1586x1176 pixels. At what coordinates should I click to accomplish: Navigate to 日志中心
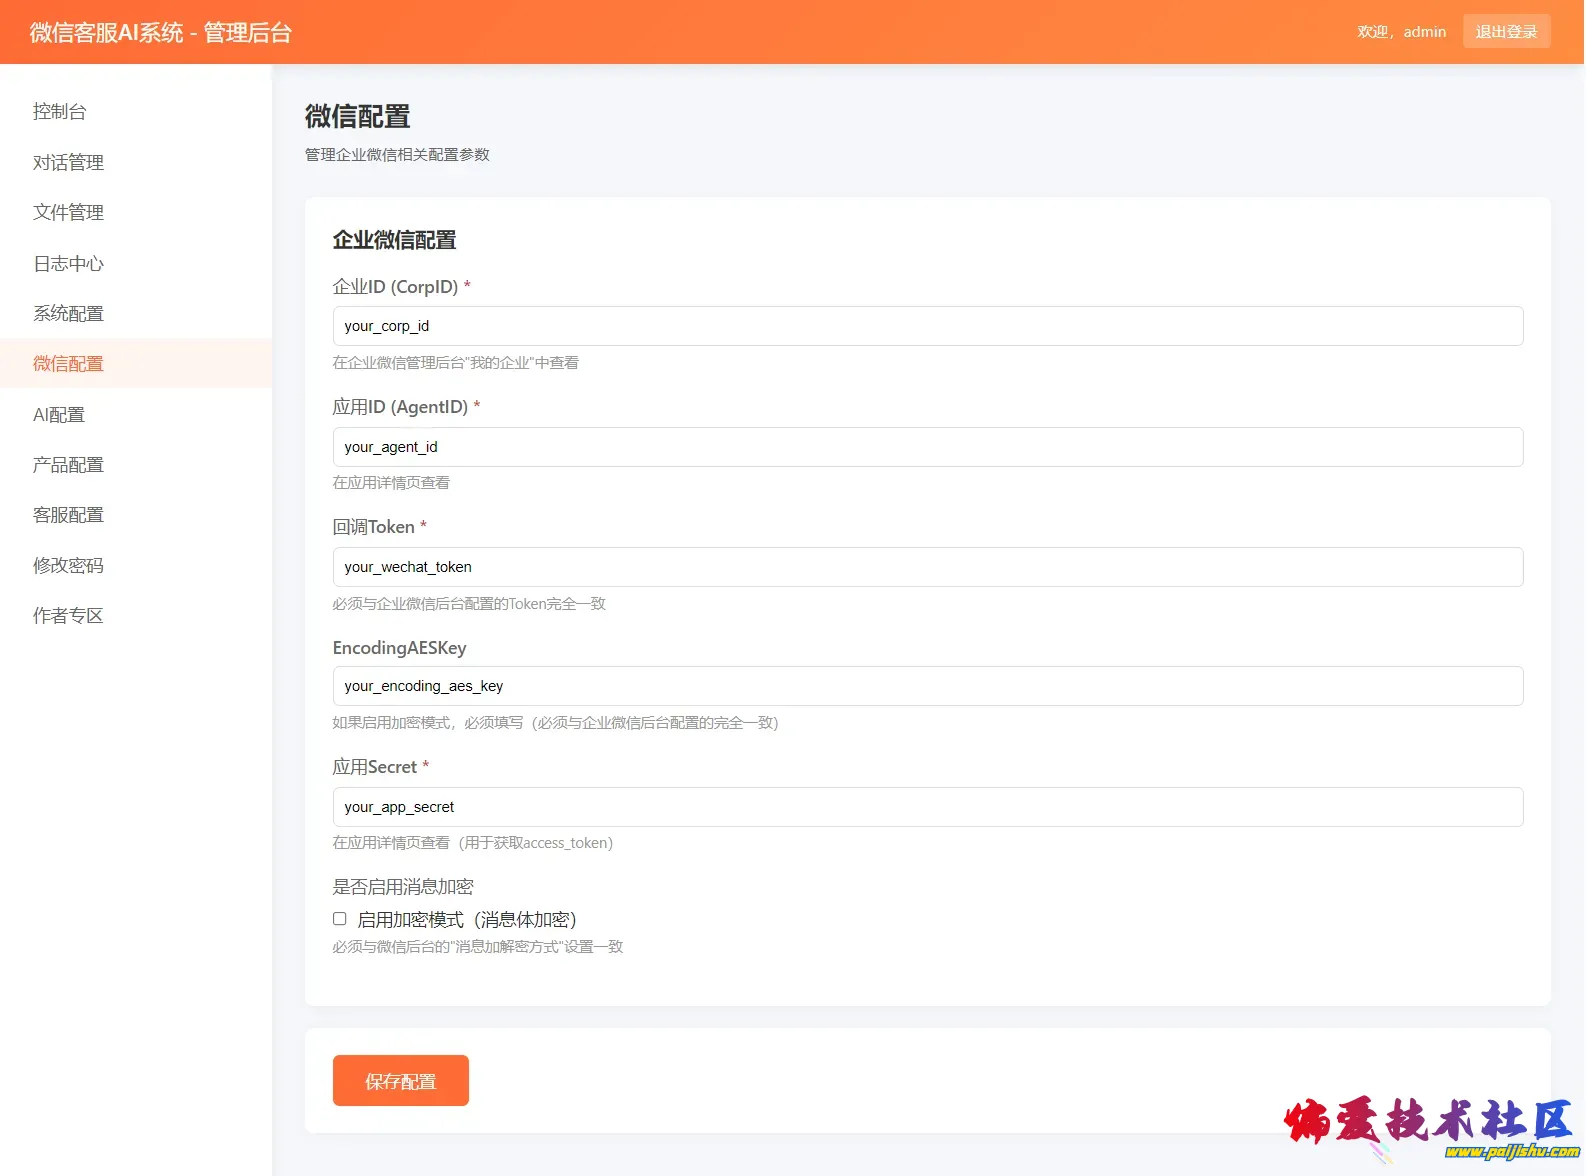[68, 263]
